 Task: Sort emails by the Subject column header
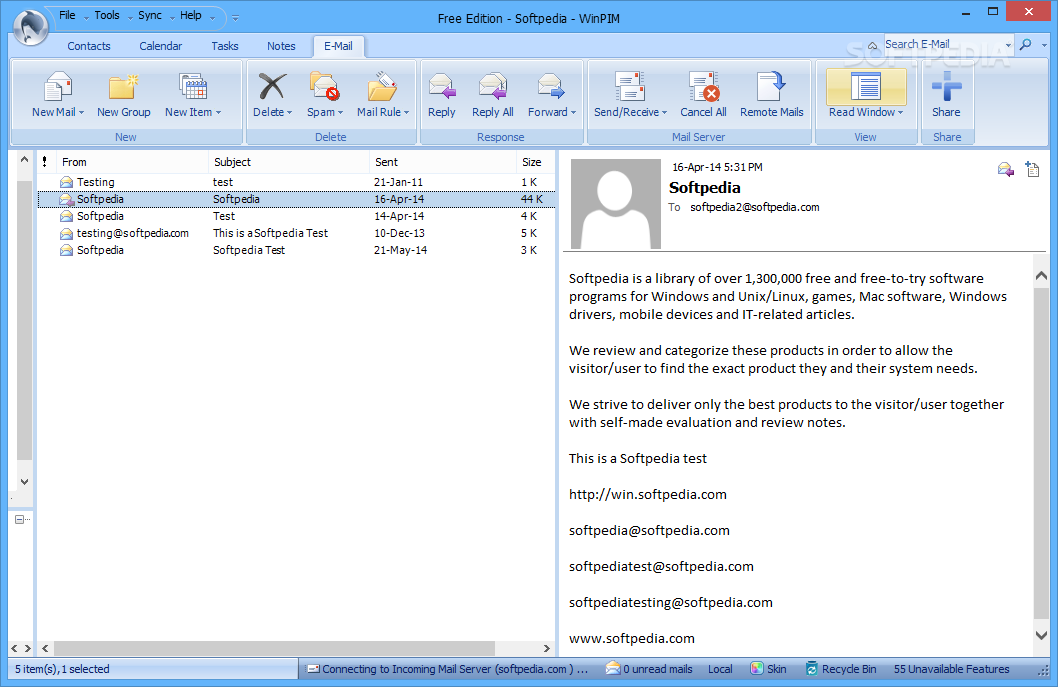(289, 162)
